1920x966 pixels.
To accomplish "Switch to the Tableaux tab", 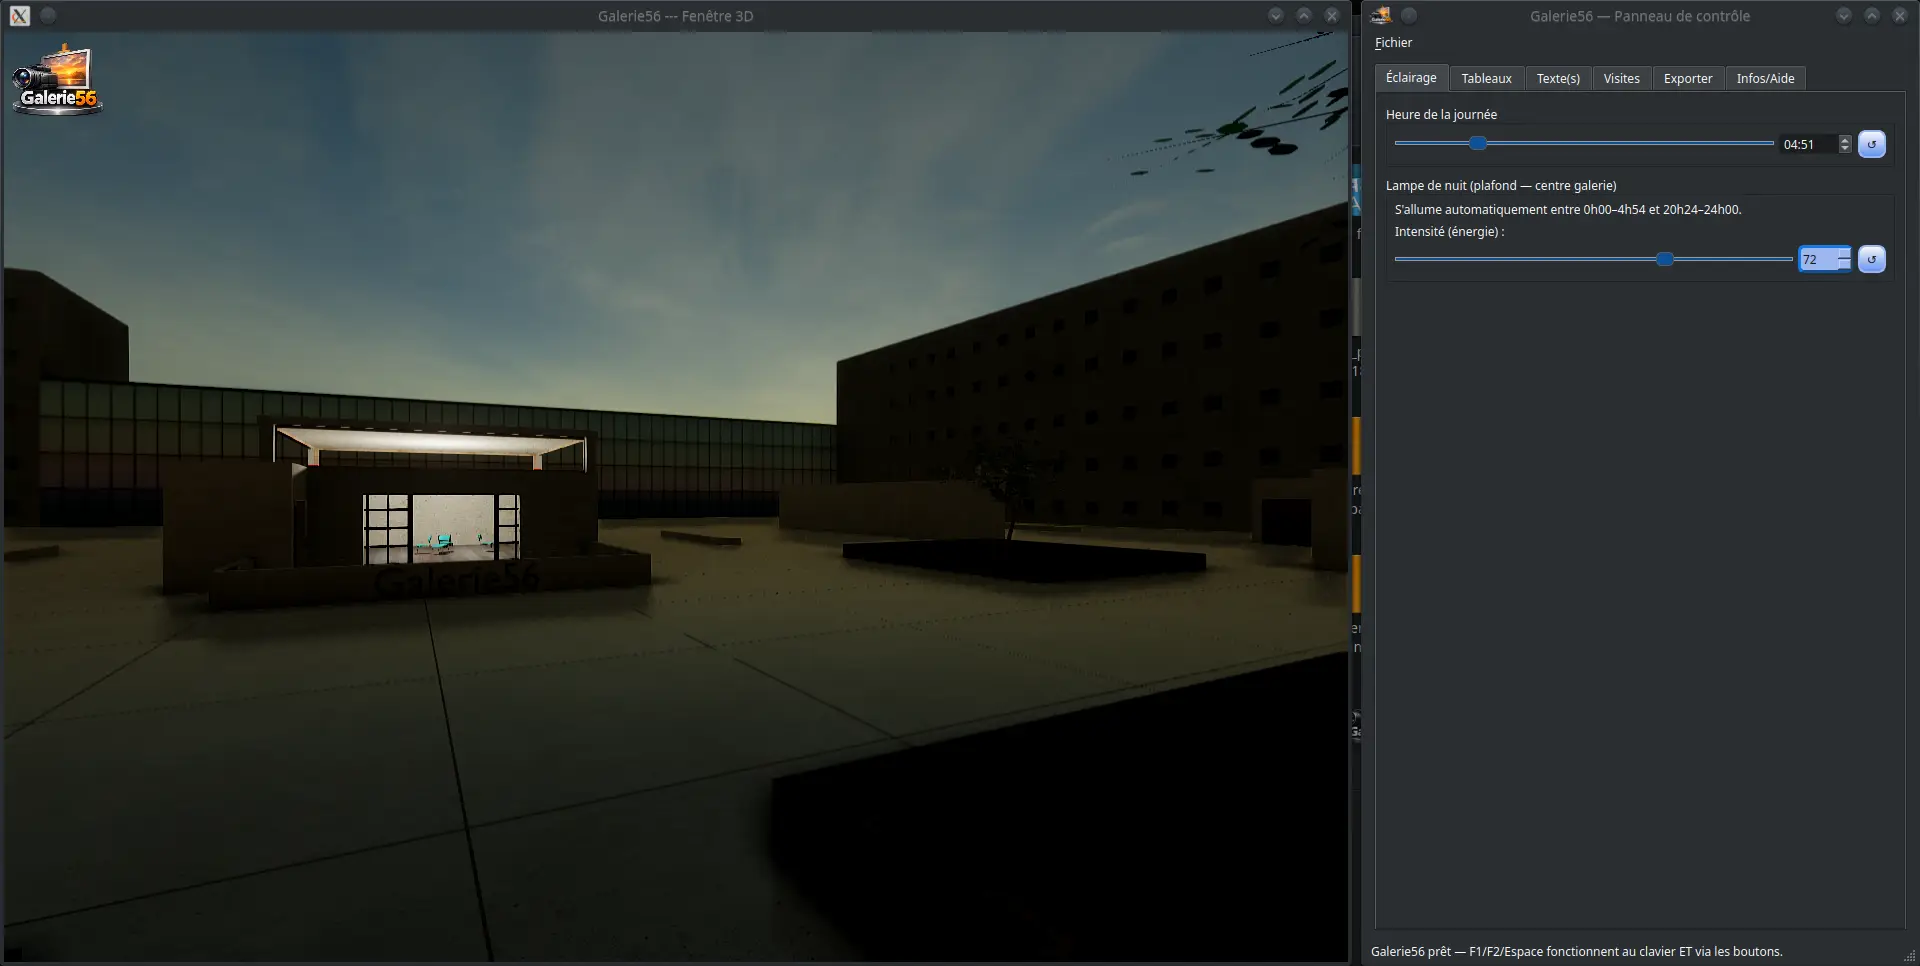I will [1486, 78].
